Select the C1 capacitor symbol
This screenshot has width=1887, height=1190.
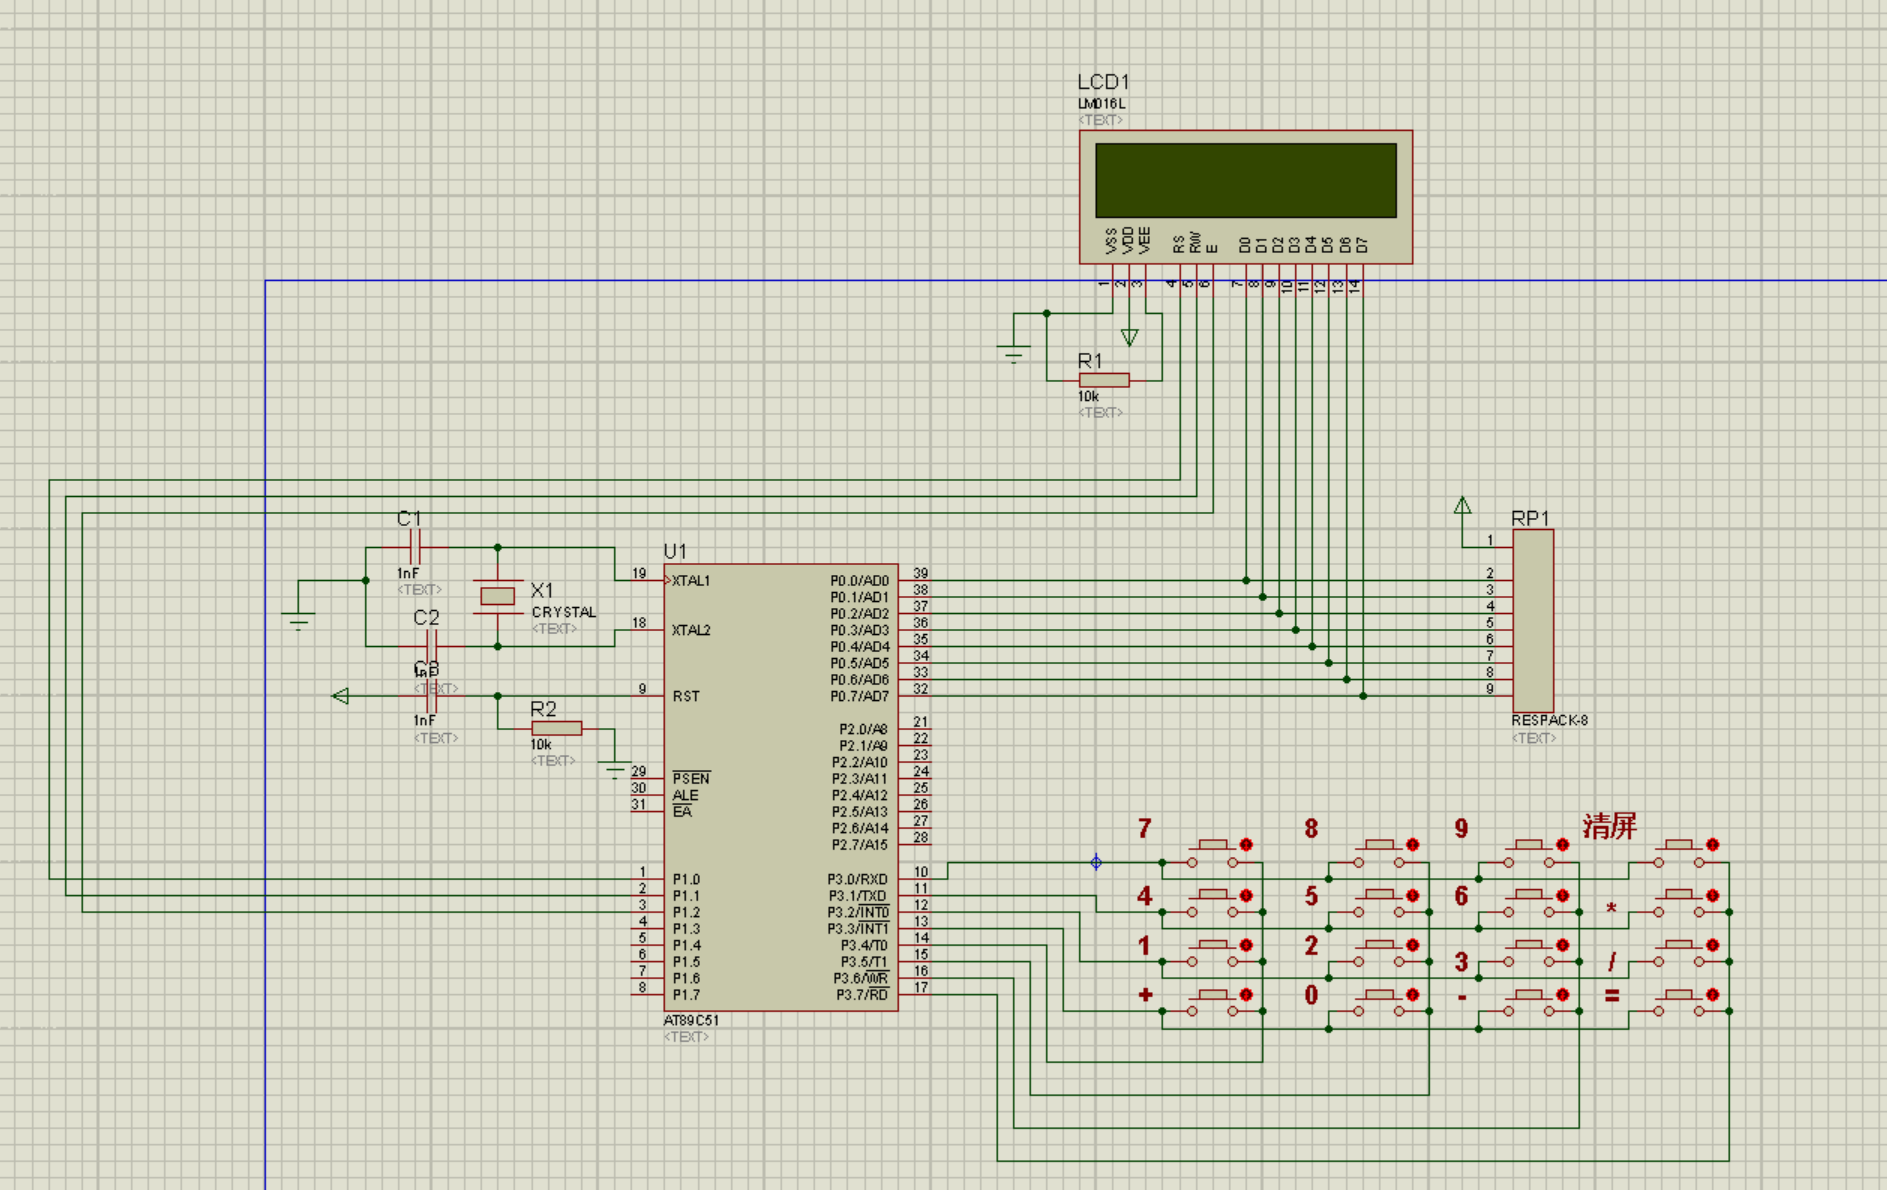(x=416, y=547)
